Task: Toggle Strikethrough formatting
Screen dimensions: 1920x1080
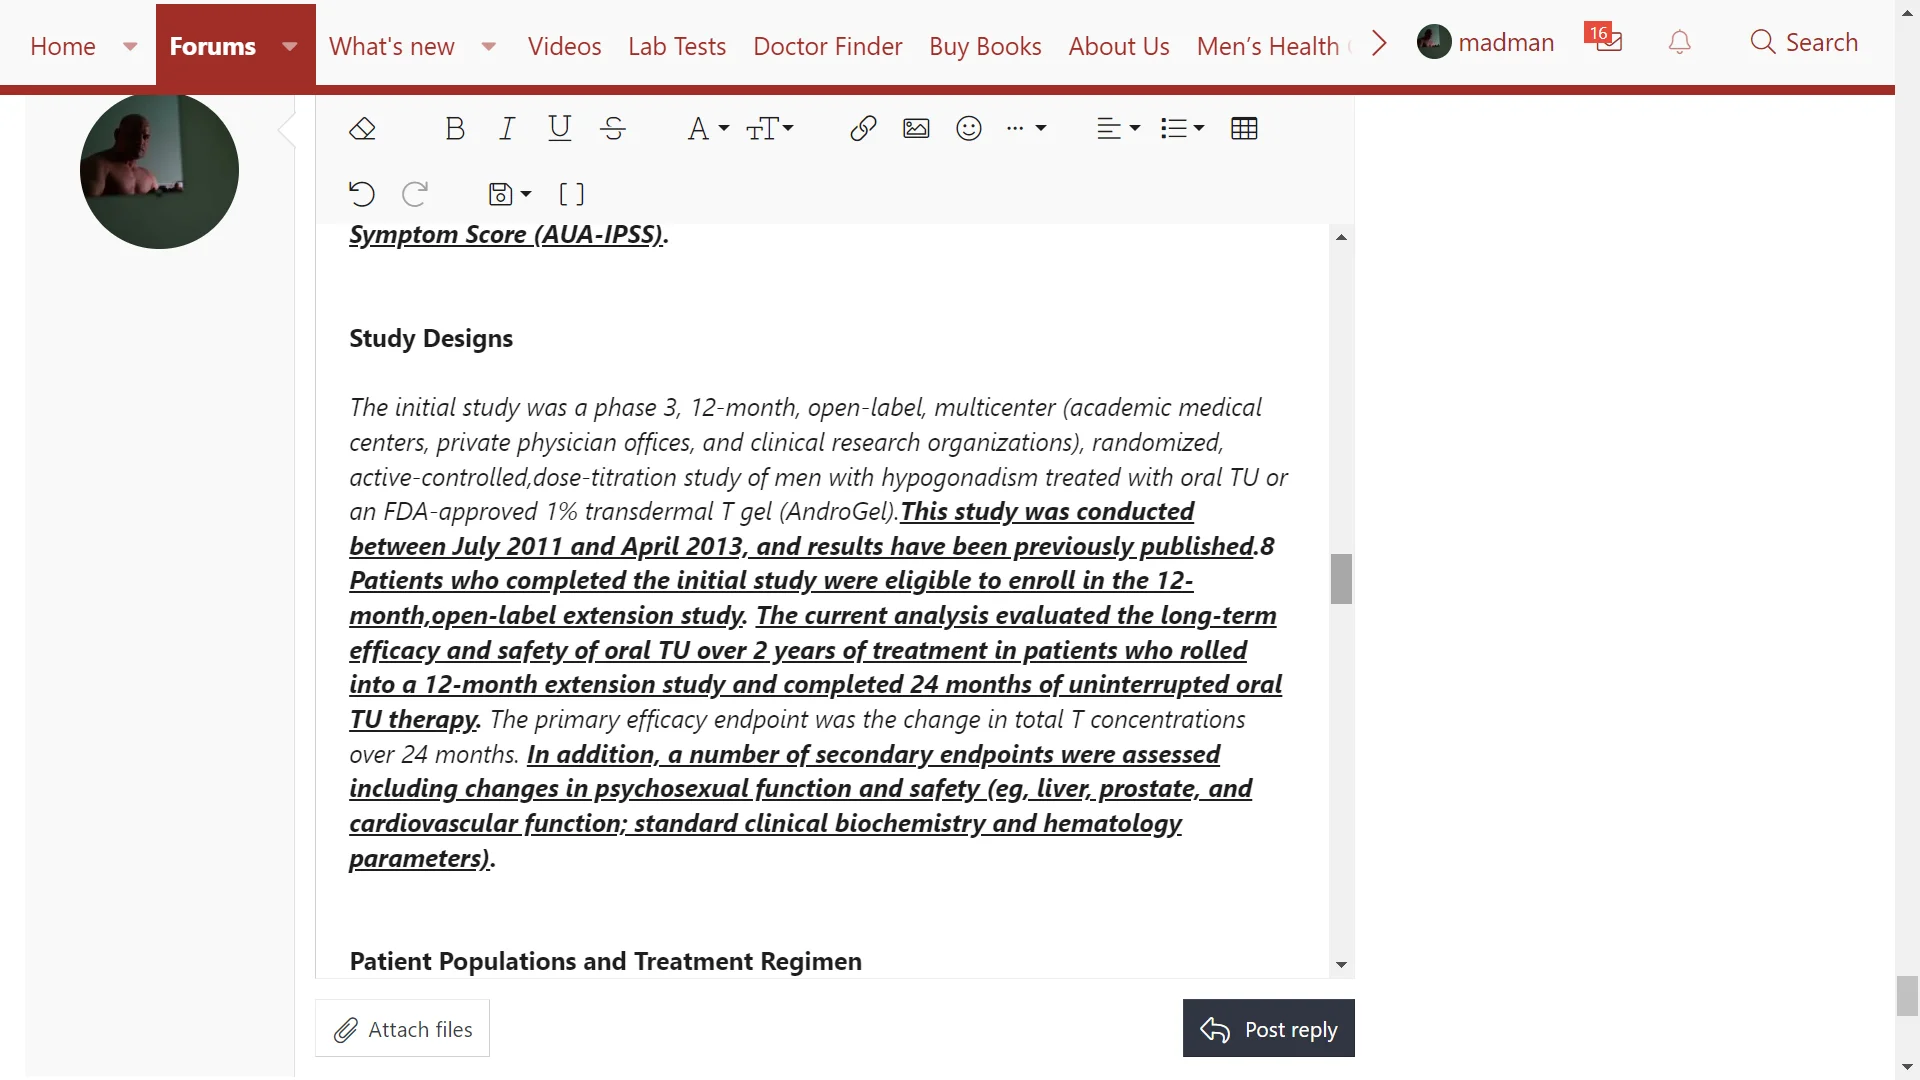Action: pos(613,129)
